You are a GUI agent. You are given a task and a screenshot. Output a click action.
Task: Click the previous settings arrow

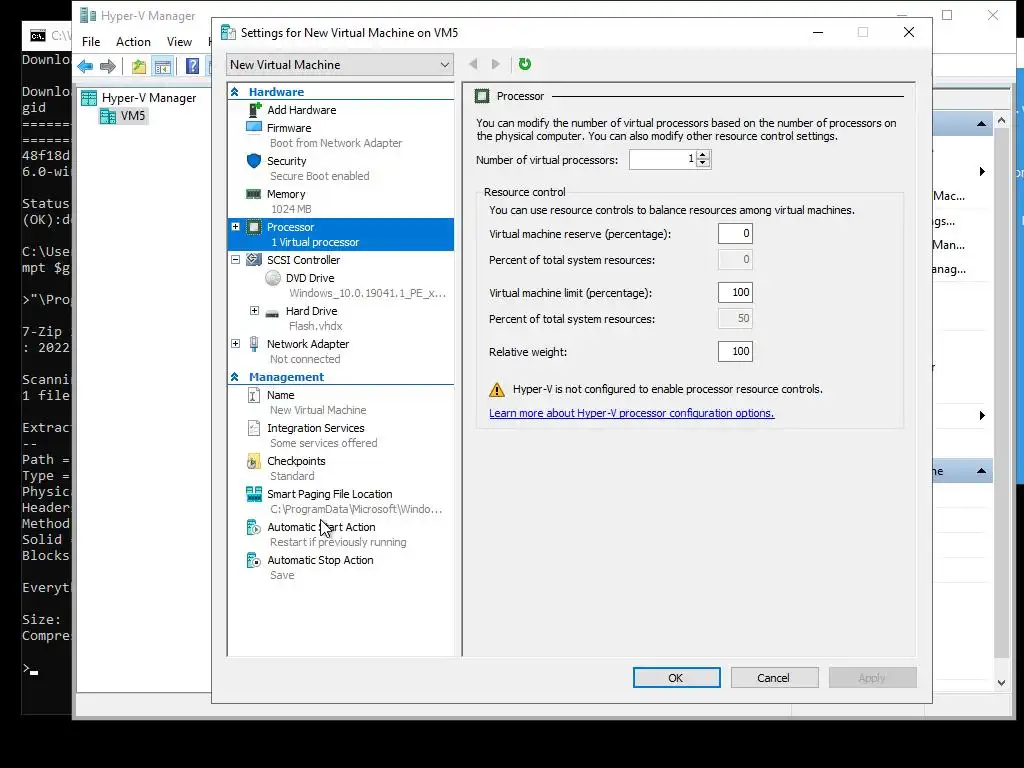[473, 64]
